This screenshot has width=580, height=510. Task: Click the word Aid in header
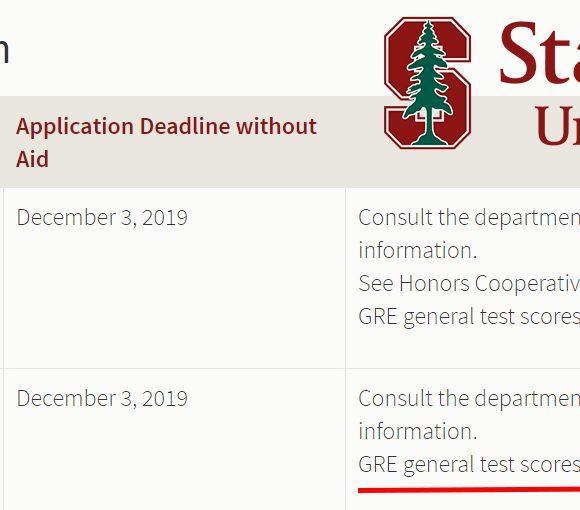point(32,159)
